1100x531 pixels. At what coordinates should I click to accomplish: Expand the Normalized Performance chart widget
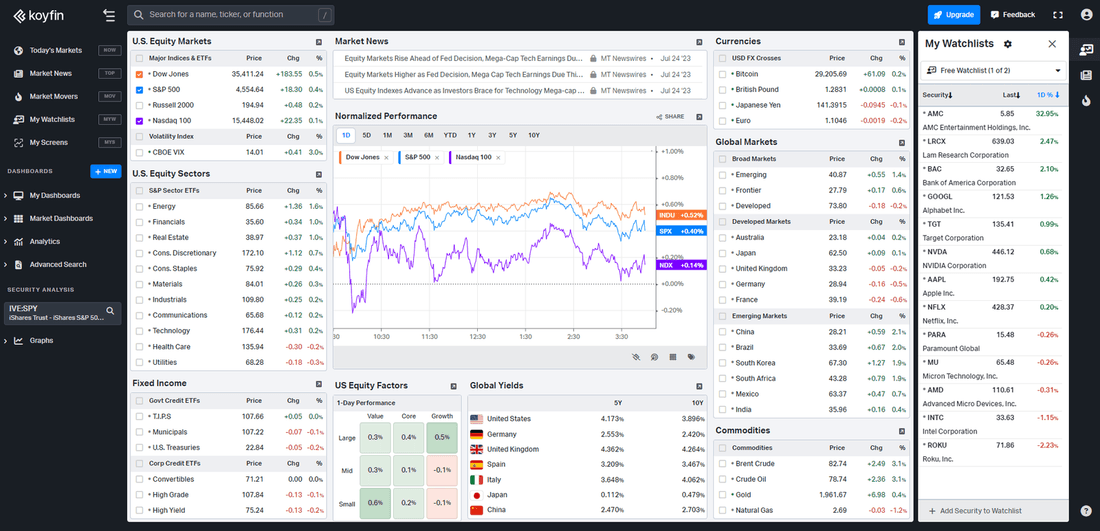699,116
